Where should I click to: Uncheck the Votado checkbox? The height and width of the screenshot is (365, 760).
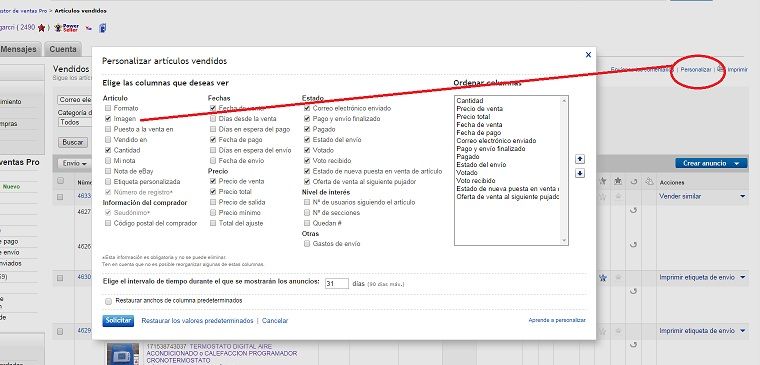click(x=307, y=150)
